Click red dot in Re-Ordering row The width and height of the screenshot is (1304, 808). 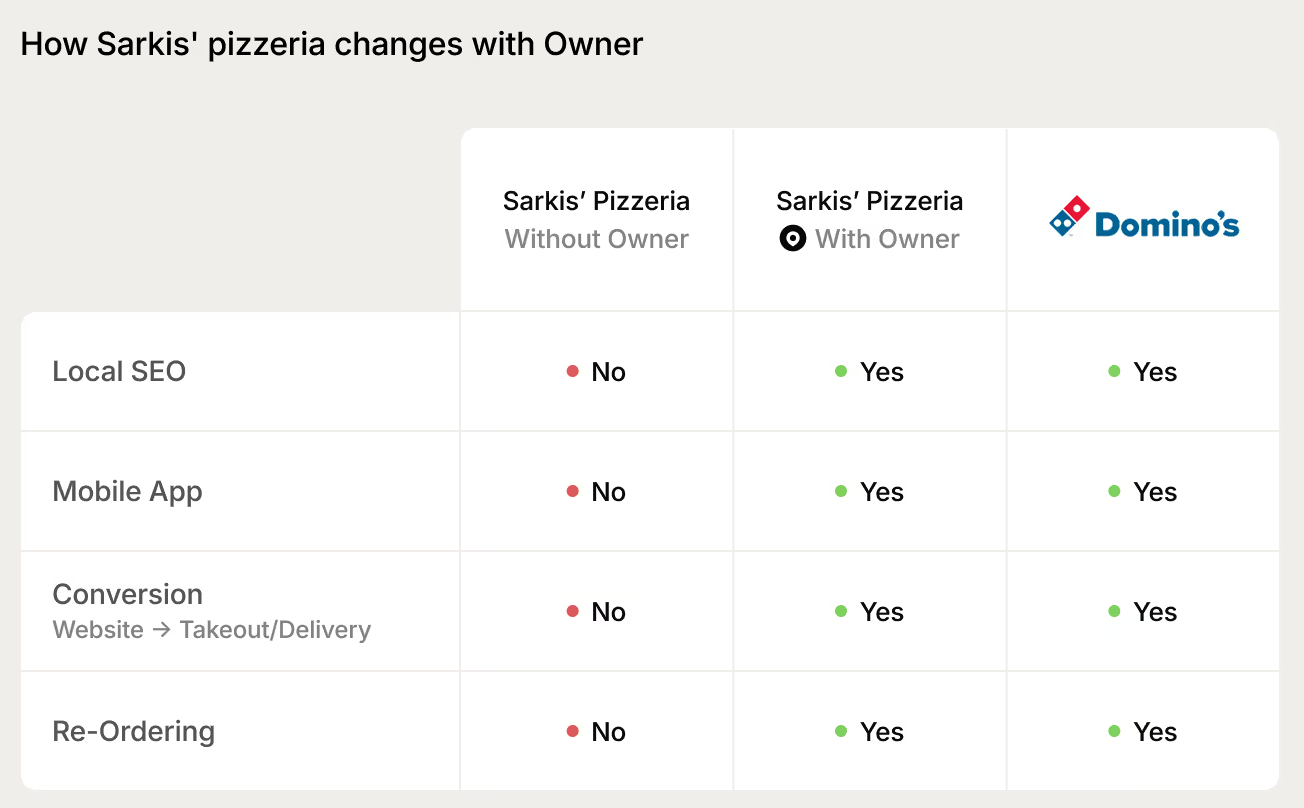click(573, 731)
